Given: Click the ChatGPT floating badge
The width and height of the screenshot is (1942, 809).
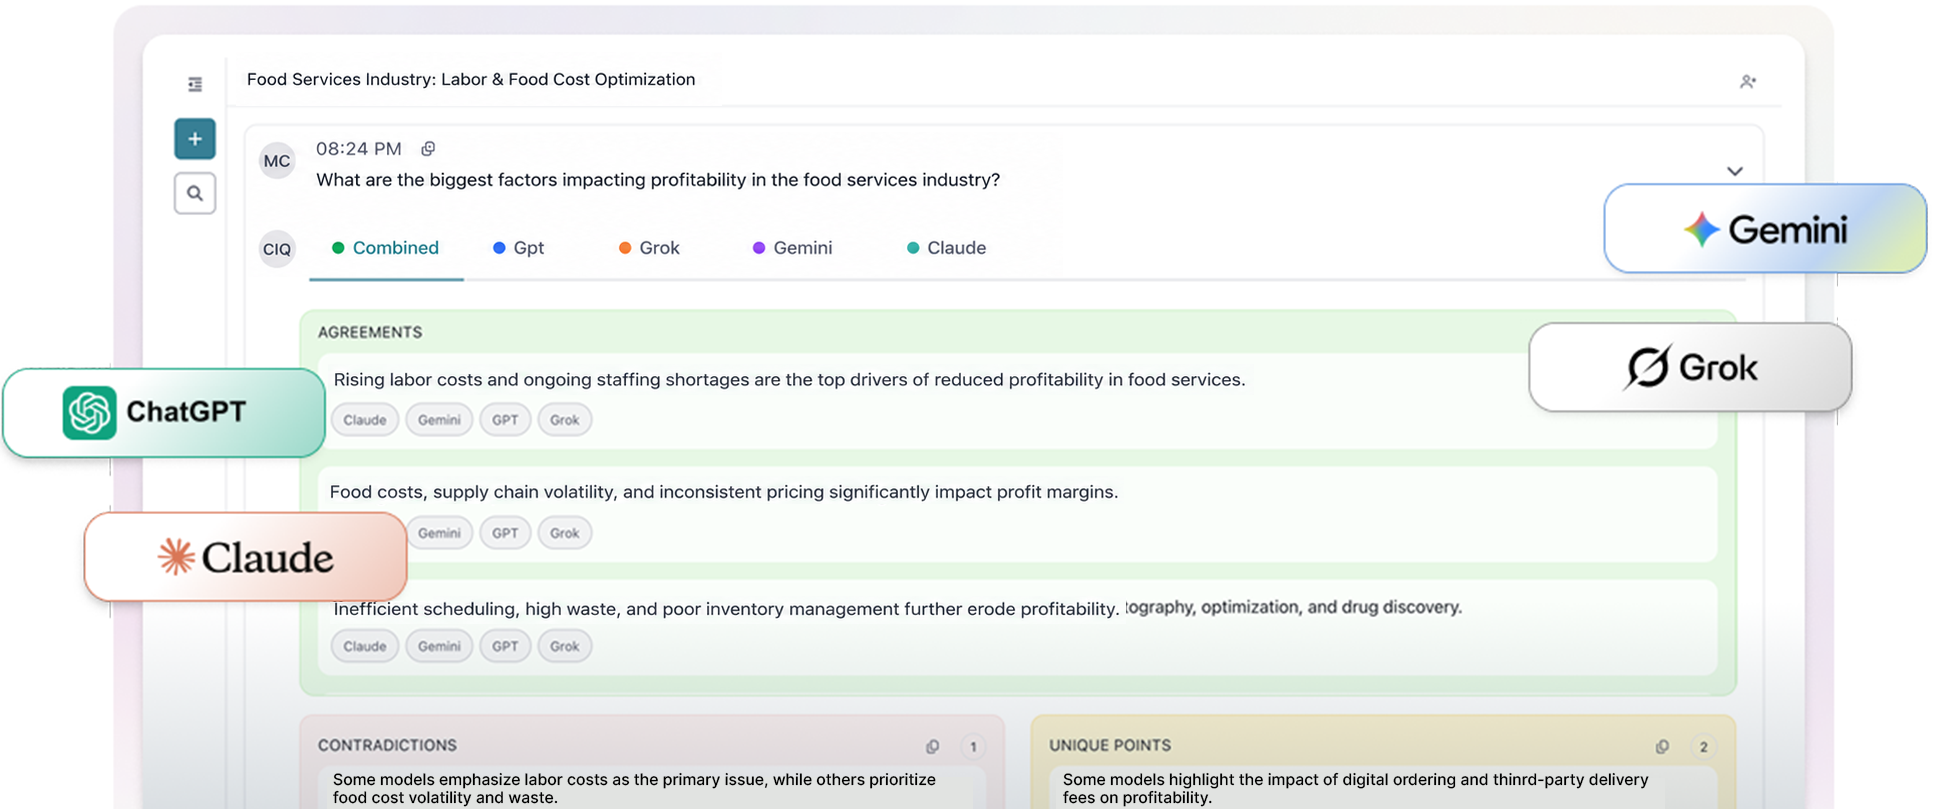Looking at the screenshot, I should (x=164, y=412).
